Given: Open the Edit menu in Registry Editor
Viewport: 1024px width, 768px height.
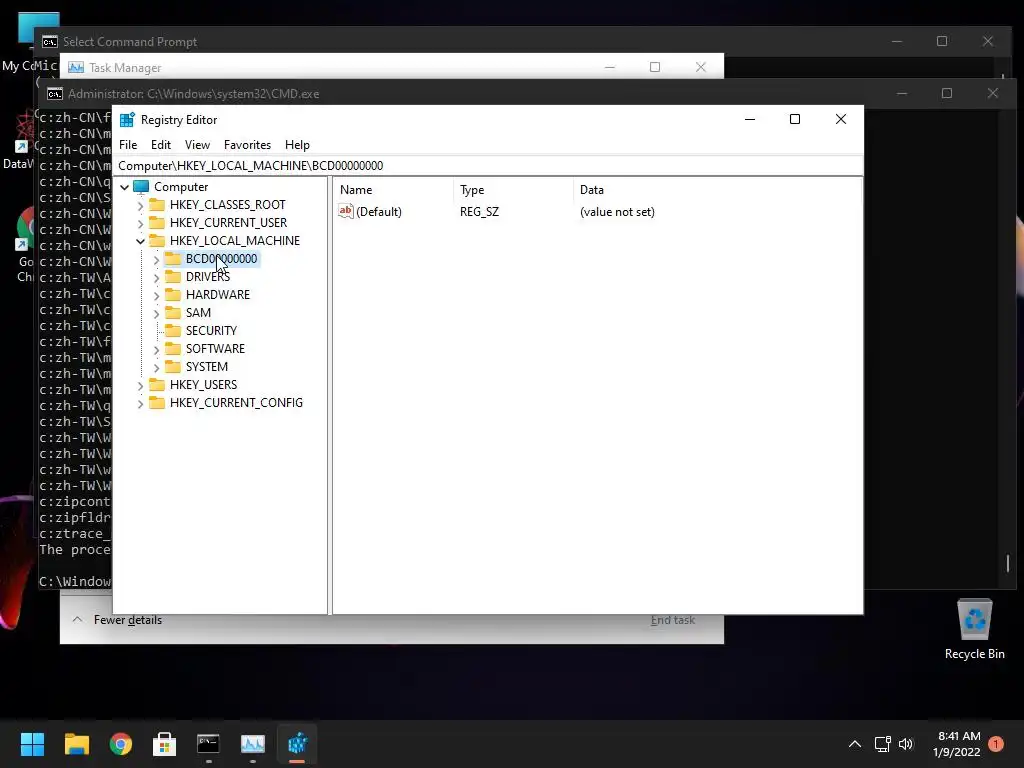Looking at the screenshot, I should [x=161, y=145].
